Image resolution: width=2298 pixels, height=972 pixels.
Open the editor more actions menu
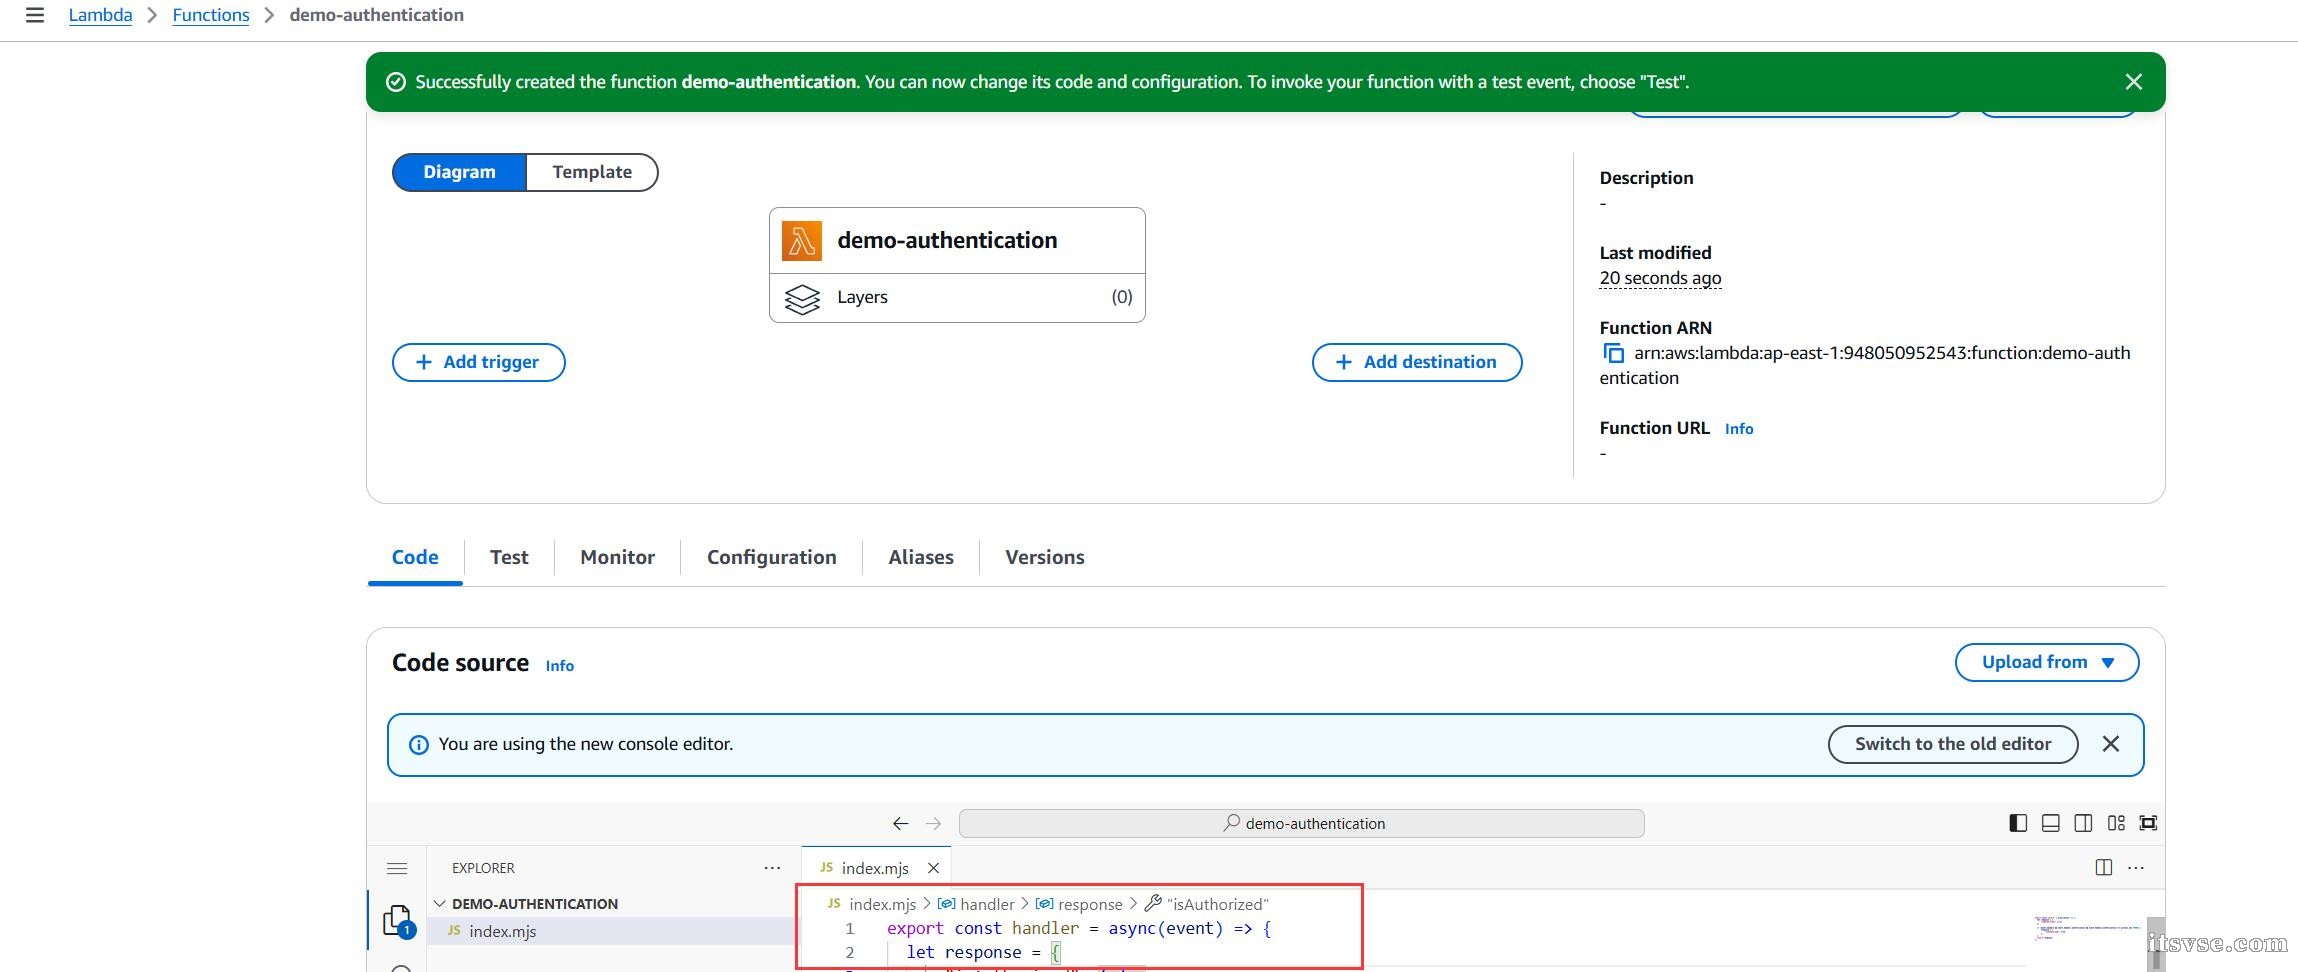pyautogui.click(x=2136, y=868)
